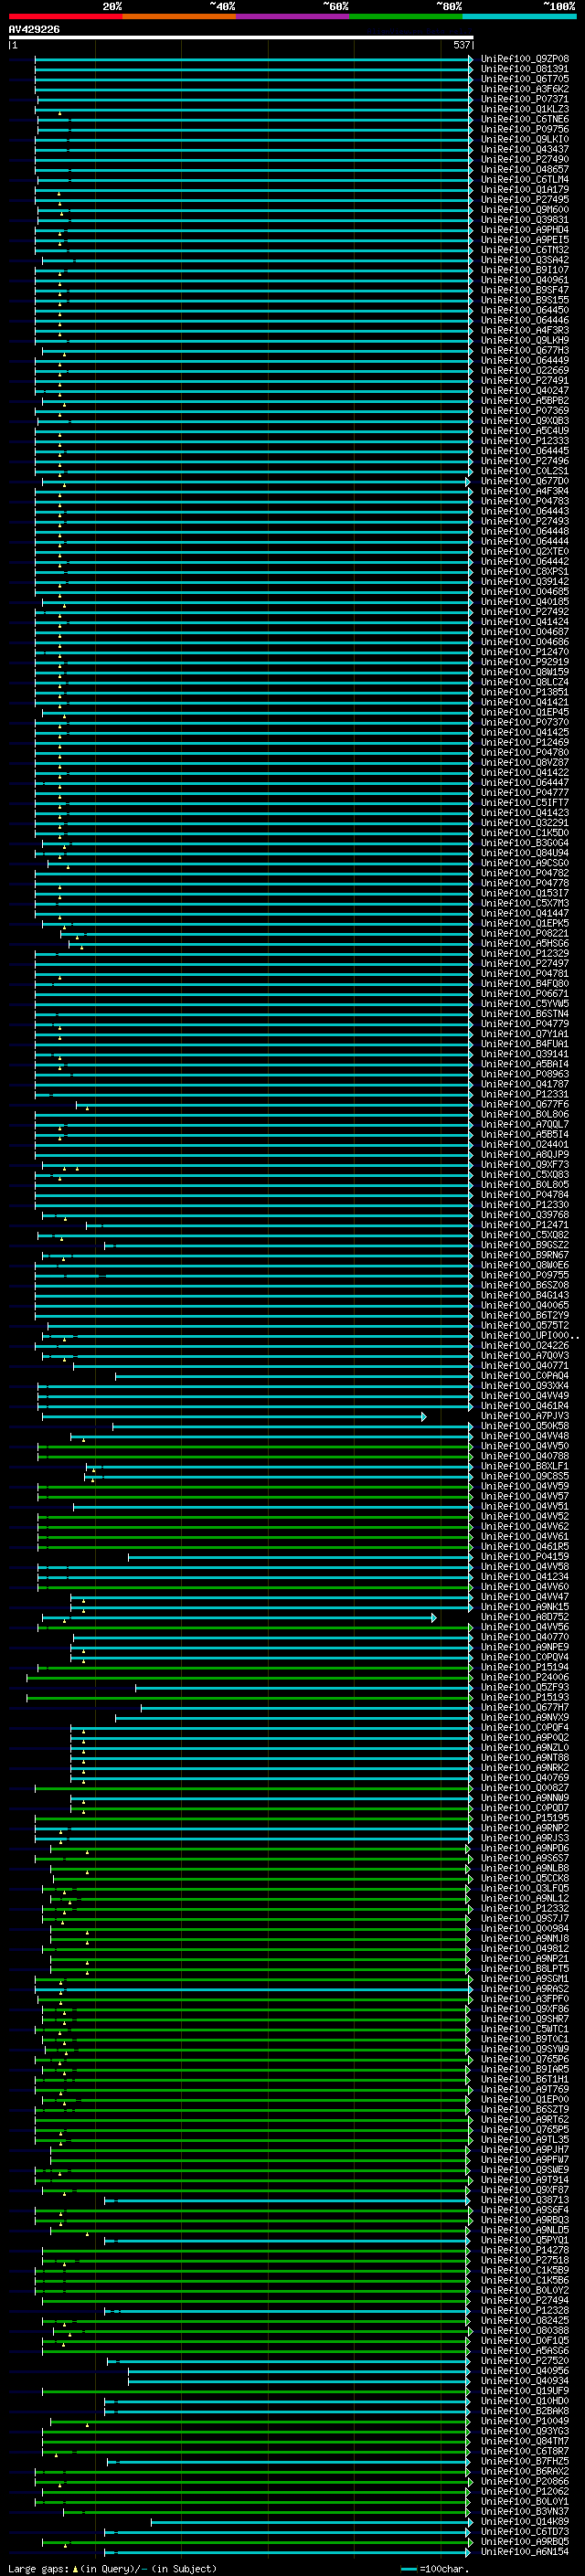Select hit UniRef100_P15194
This screenshot has width=585, height=2576.
(x=525, y=1667)
